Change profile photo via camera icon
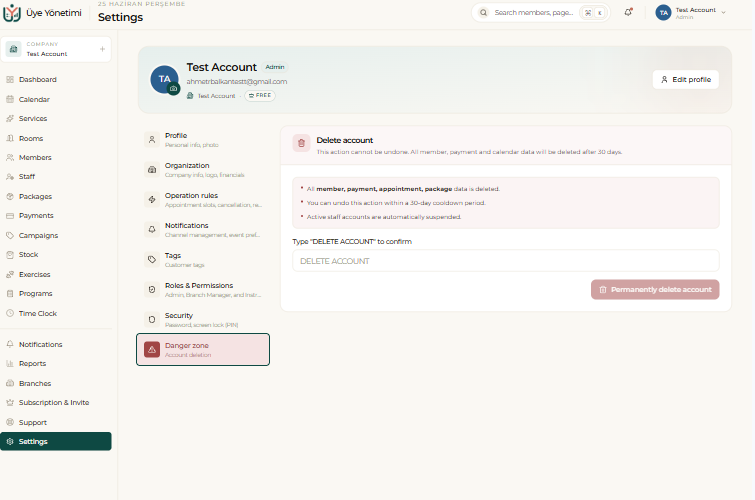This screenshot has height=500, width=755. point(174,89)
